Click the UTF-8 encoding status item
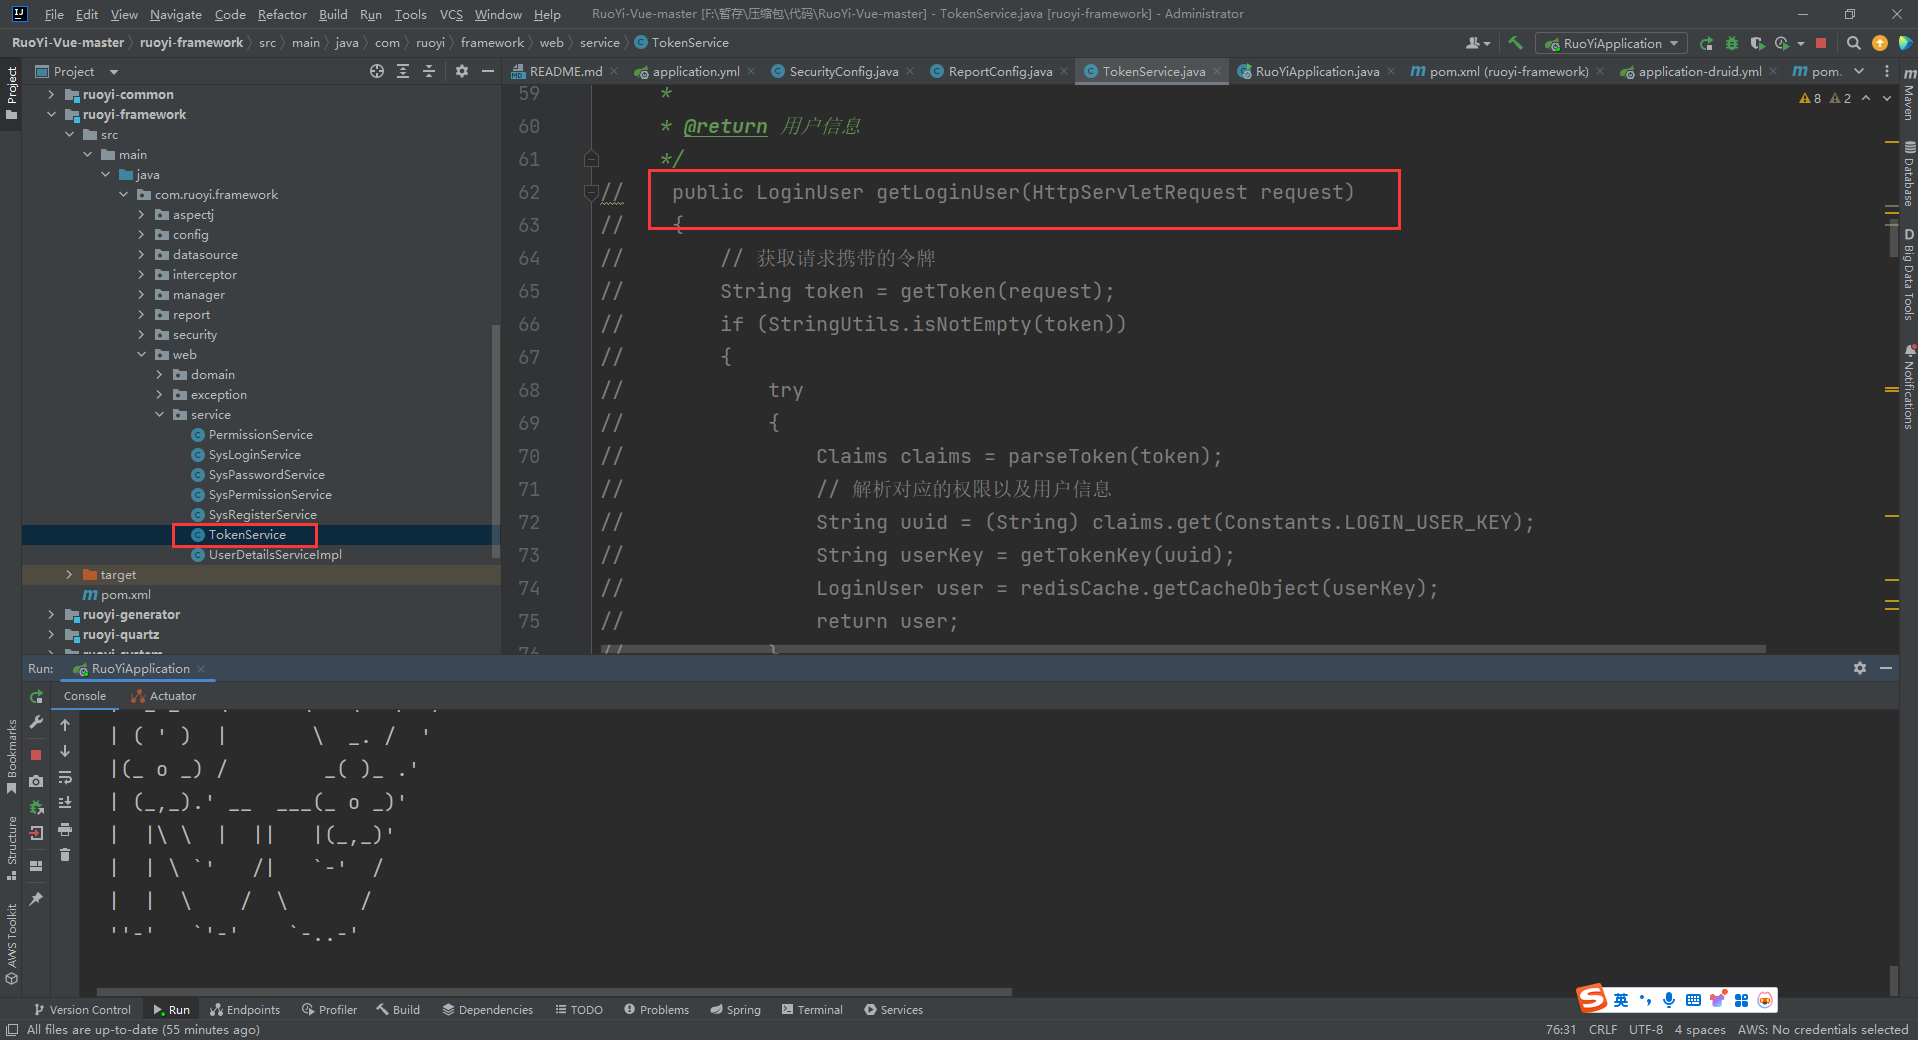 pyautogui.click(x=1645, y=1030)
